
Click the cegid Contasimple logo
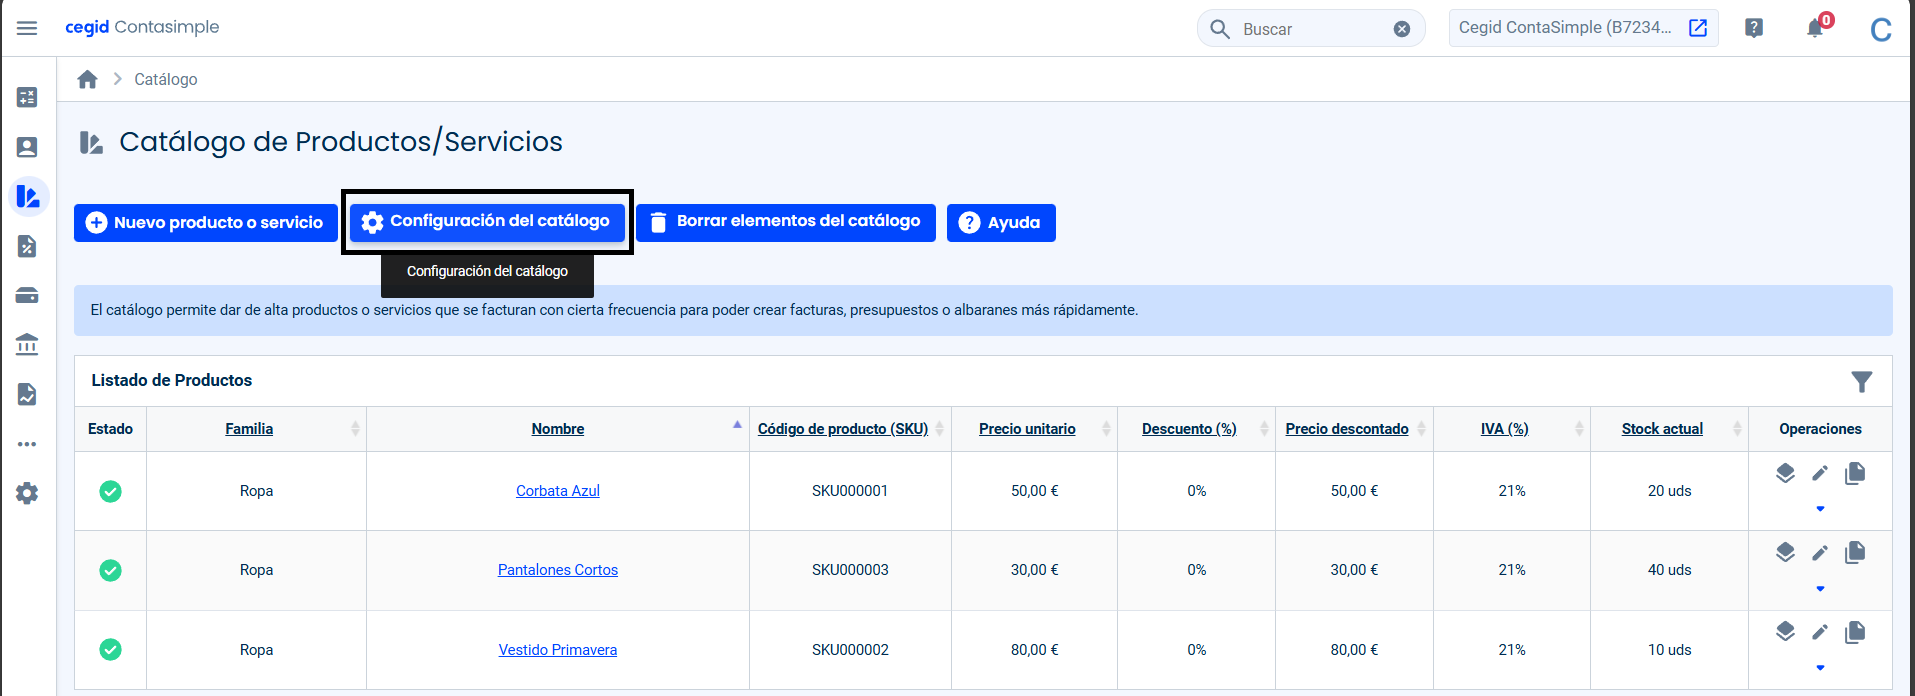[142, 27]
